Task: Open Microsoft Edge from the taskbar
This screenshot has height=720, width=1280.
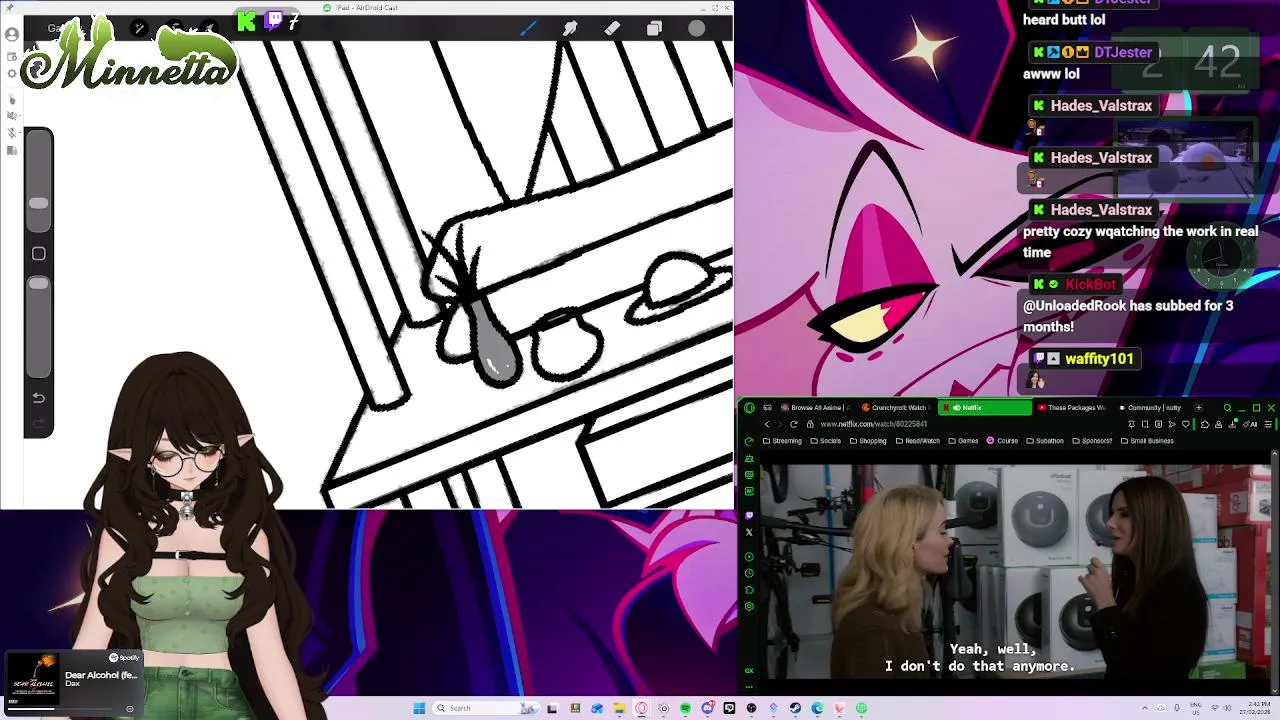Action: 817,708
